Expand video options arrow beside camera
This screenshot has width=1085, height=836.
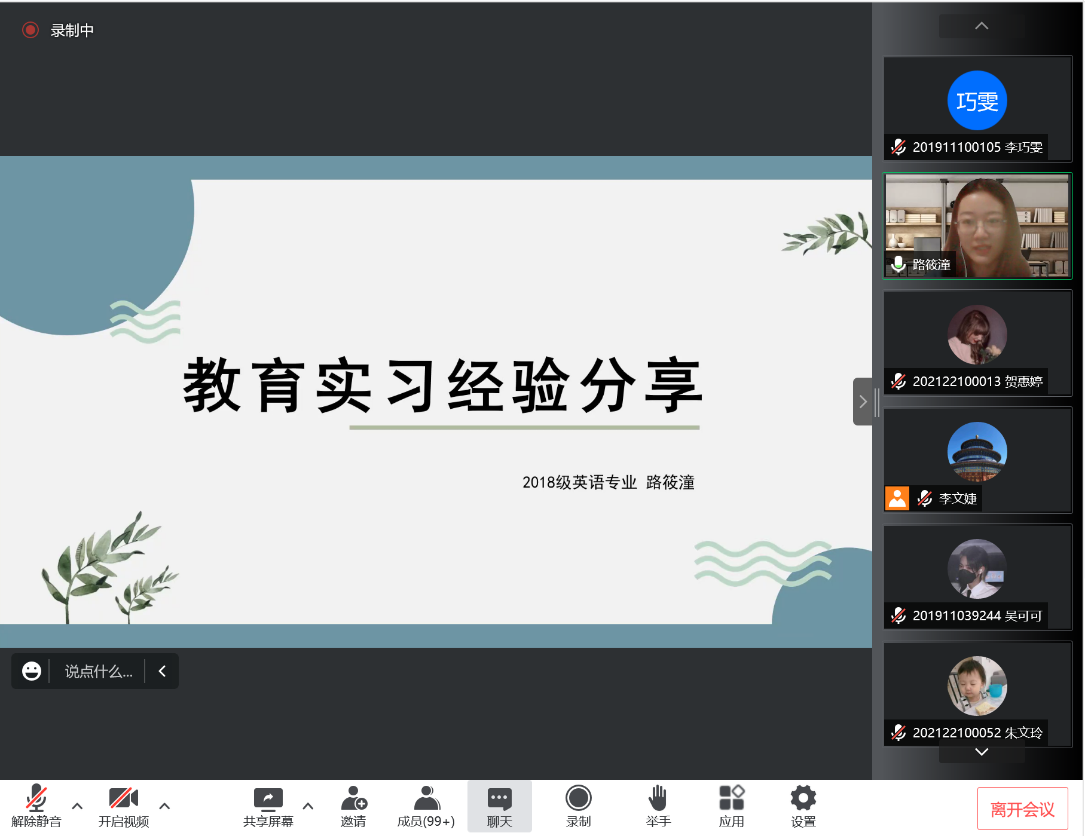pyautogui.click(x=164, y=806)
